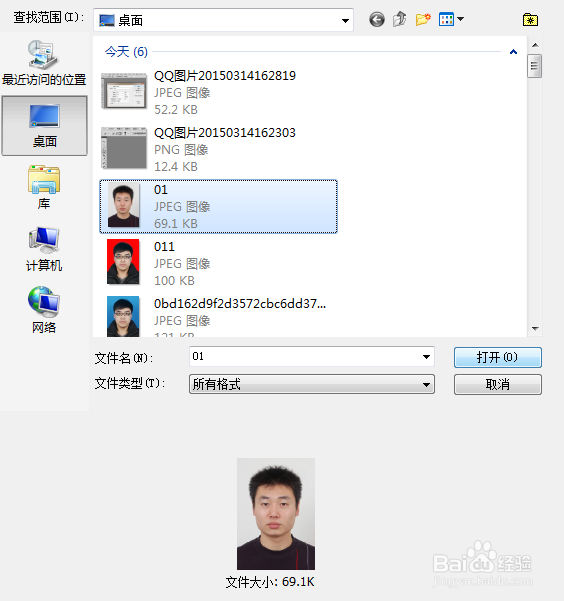Click the 文件大小: 69.1K label
Viewport: 564px width, 601px height.
[x=270, y=582]
